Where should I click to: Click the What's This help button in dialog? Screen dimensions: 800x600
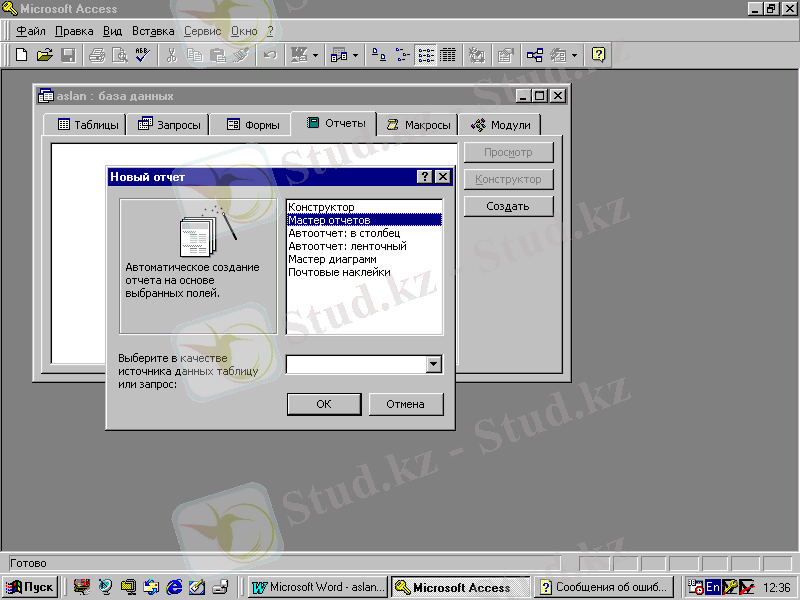425,177
